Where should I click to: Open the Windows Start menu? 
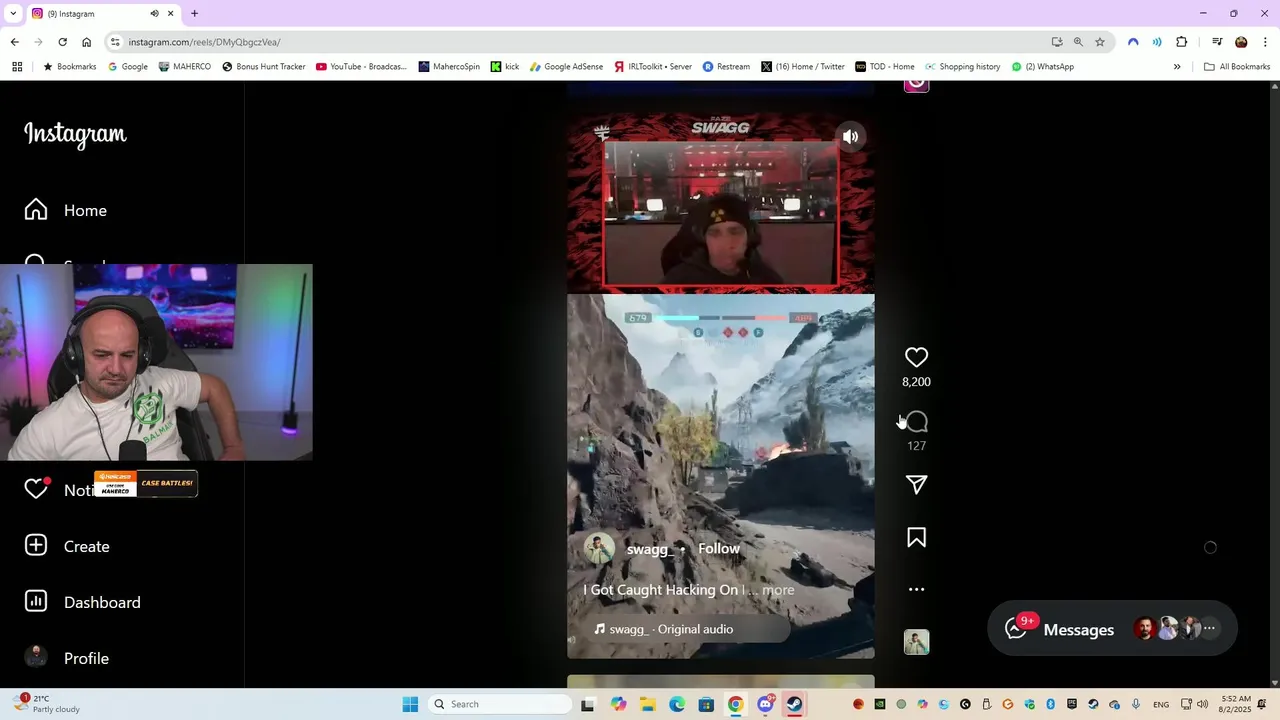pyautogui.click(x=410, y=704)
